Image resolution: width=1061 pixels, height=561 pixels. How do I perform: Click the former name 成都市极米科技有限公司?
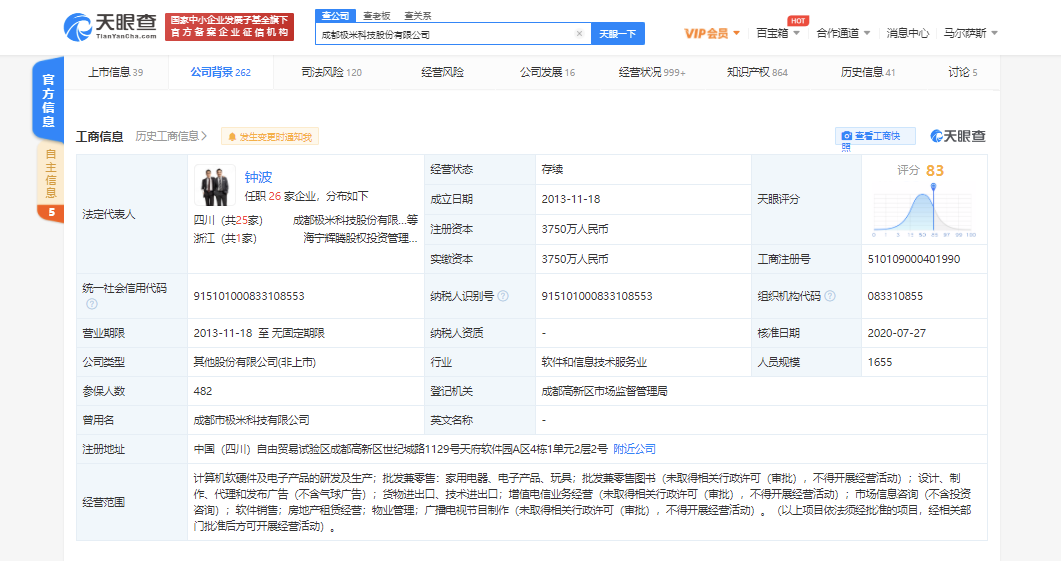pos(252,420)
